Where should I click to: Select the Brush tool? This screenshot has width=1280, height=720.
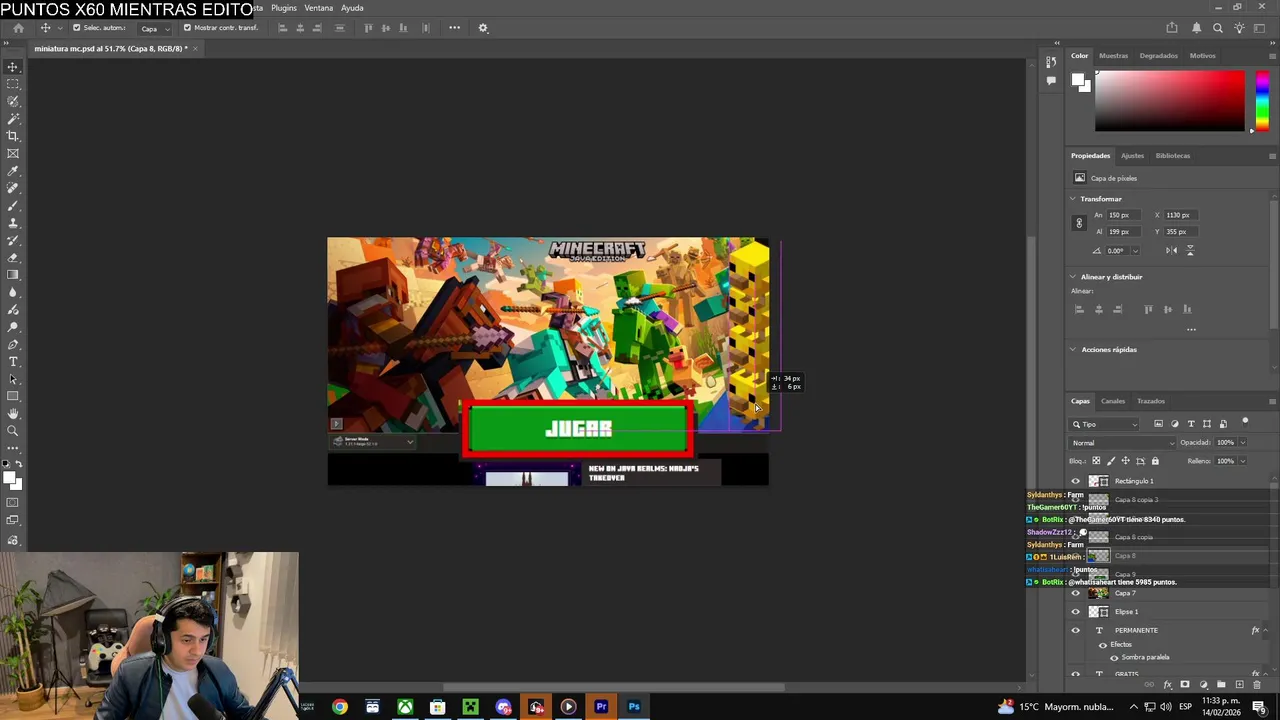click(x=13, y=206)
